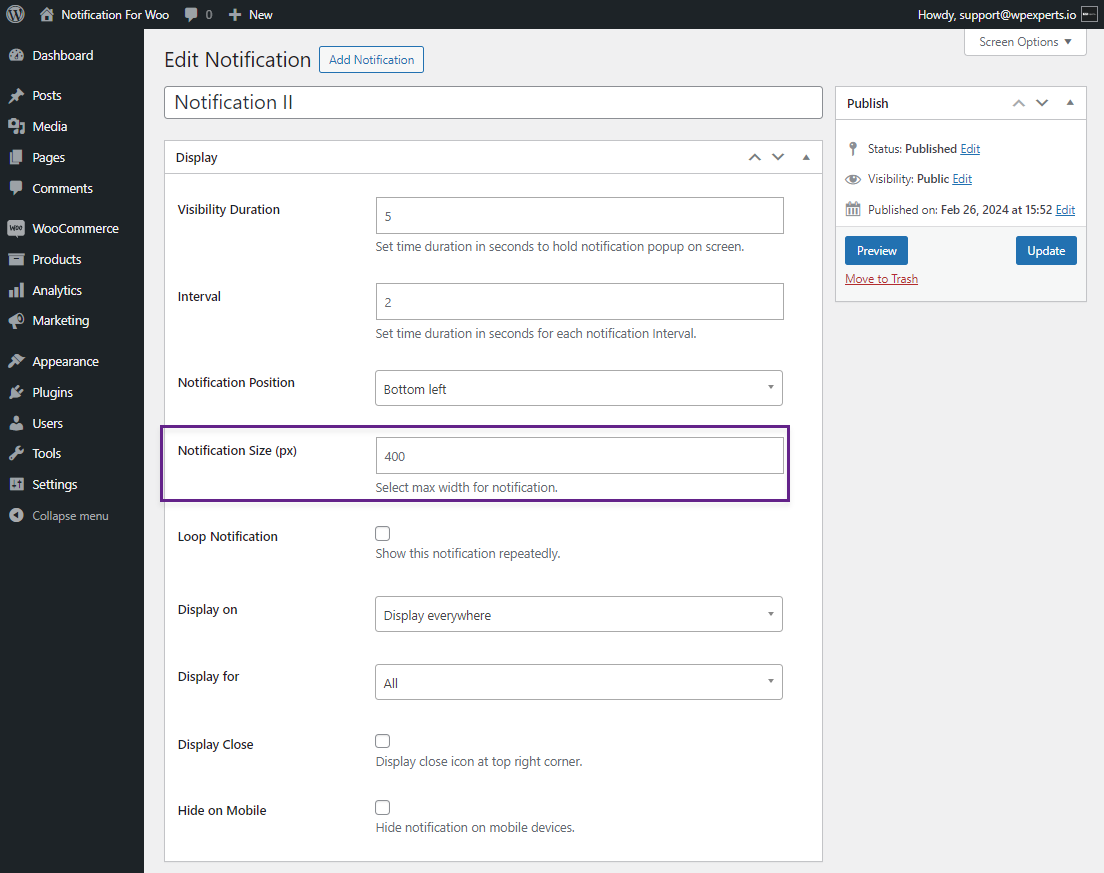The height and width of the screenshot is (873, 1104).
Task: Click the calendar icon beside Published on
Action: 853,209
